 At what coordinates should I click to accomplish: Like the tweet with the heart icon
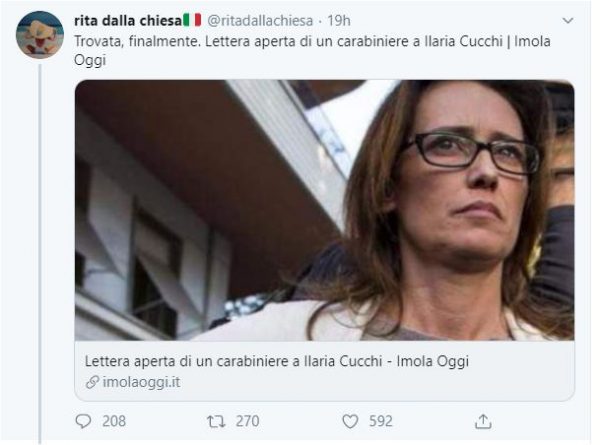348,421
